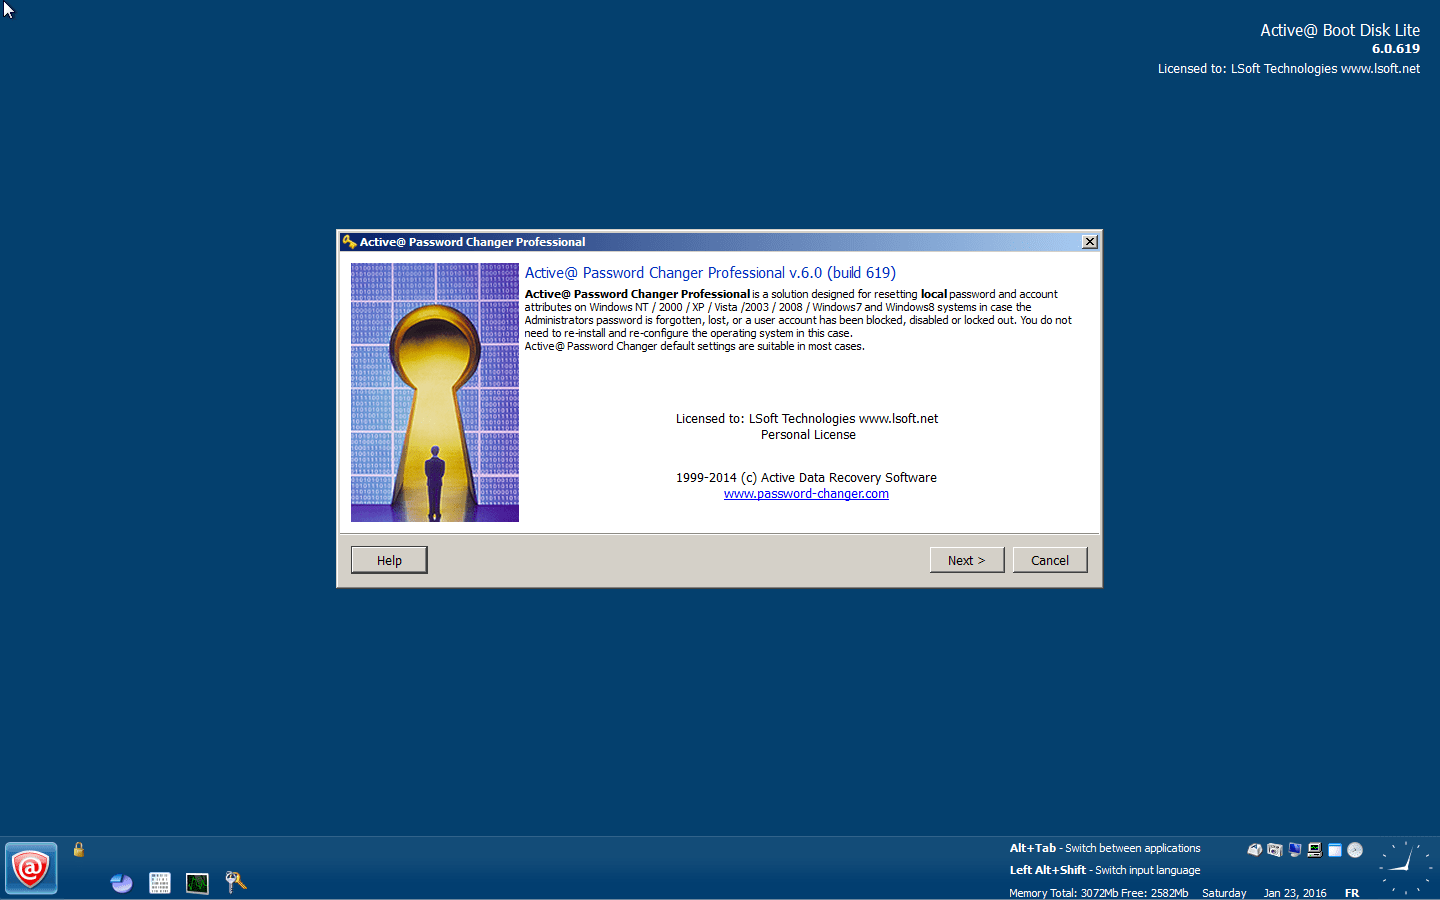Click the keyhole illustration image
The width and height of the screenshot is (1440, 900).
435,392
